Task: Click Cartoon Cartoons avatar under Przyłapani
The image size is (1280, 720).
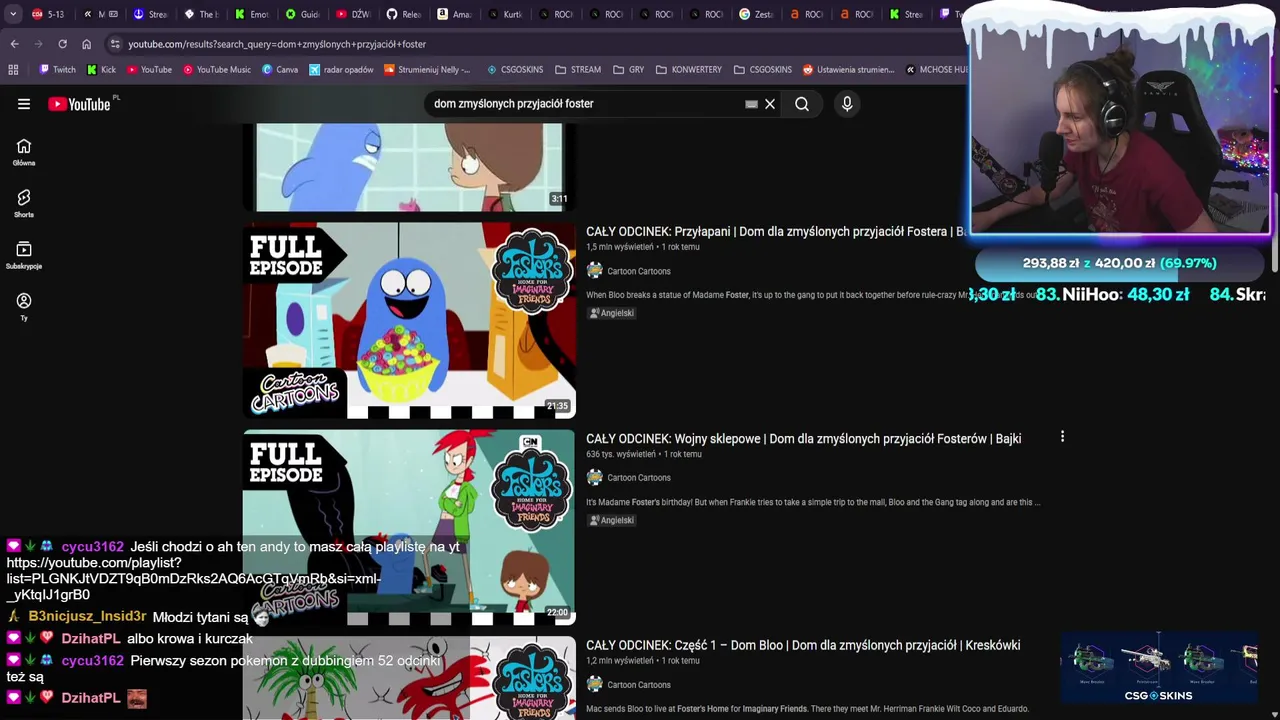Action: (595, 271)
